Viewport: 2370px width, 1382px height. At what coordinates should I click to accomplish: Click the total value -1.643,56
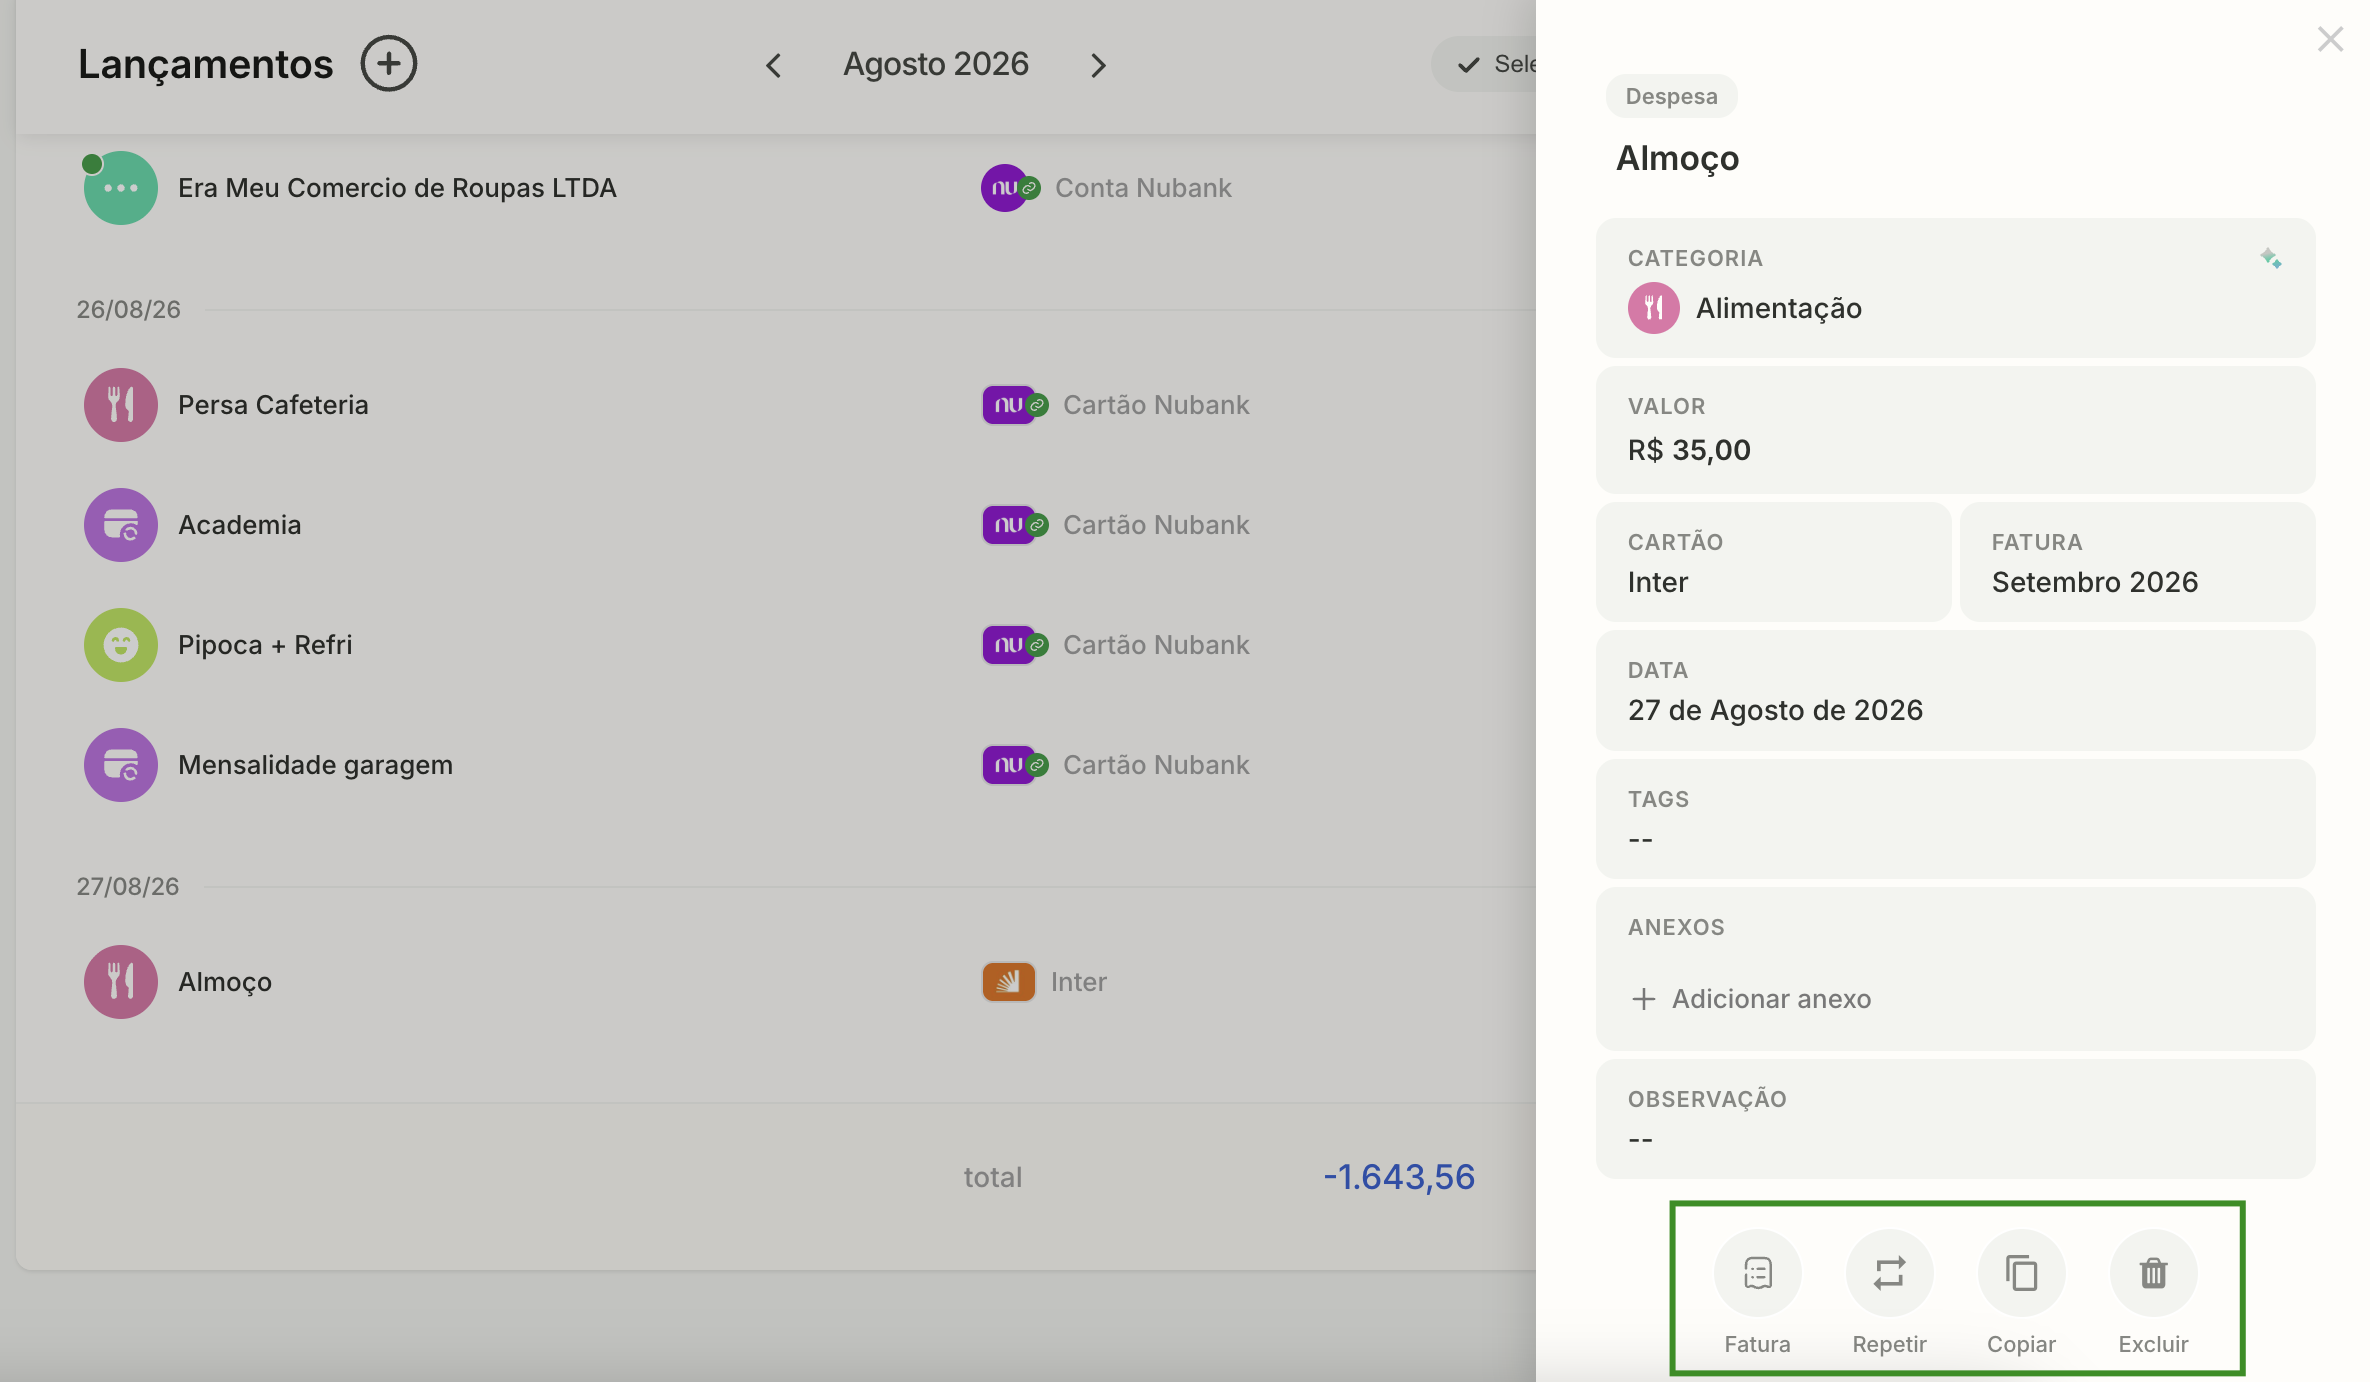coord(1398,1177)
